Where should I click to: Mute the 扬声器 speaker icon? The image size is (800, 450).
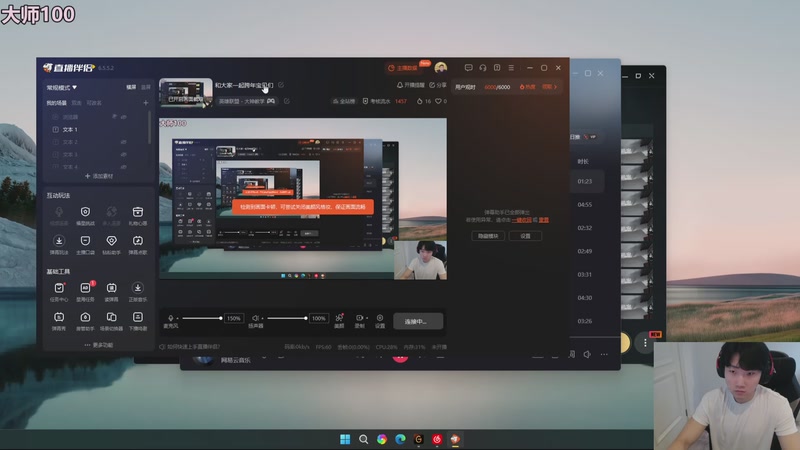[x=255, y=318]
